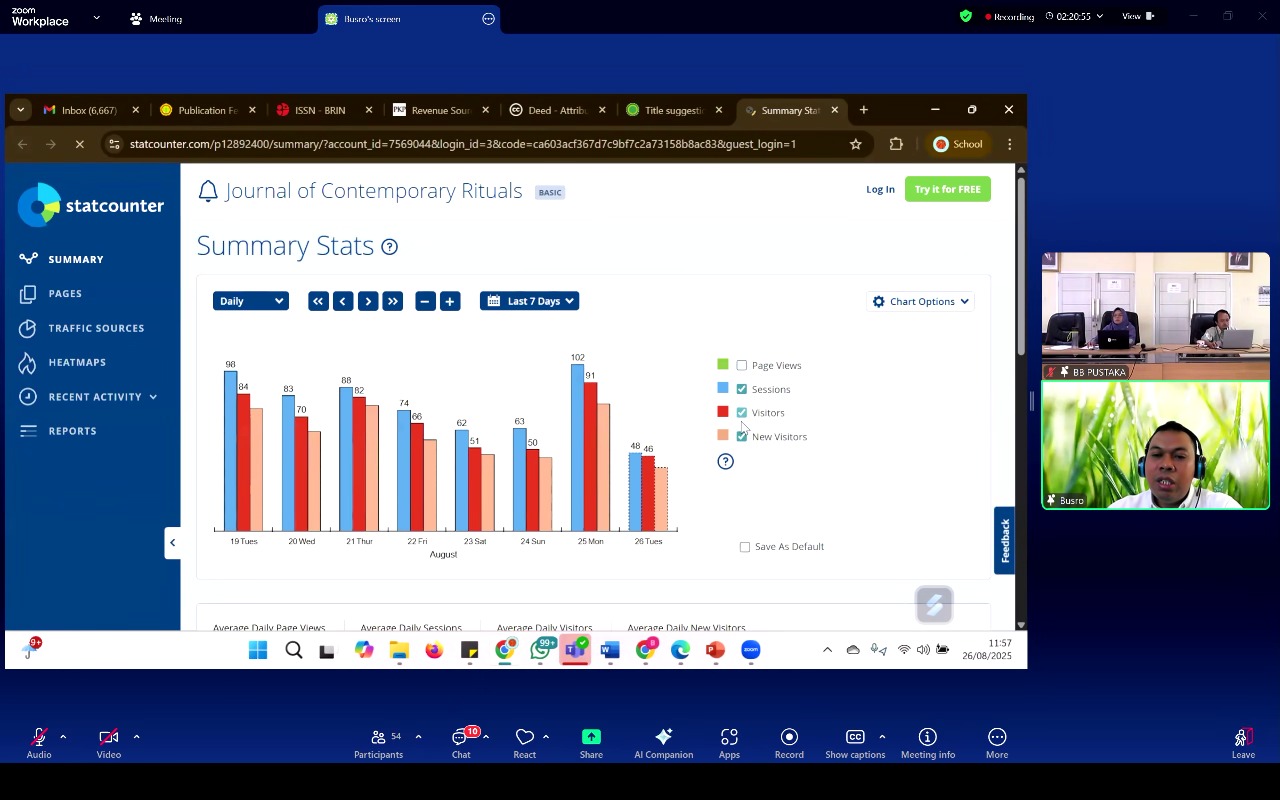Click the Log In link
This screenshot has width=1280, height=800.
tap(880, 189)
